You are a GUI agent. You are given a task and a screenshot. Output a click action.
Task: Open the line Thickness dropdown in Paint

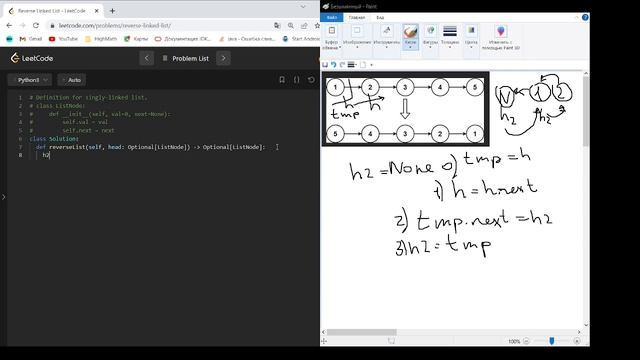click(450, 37)
